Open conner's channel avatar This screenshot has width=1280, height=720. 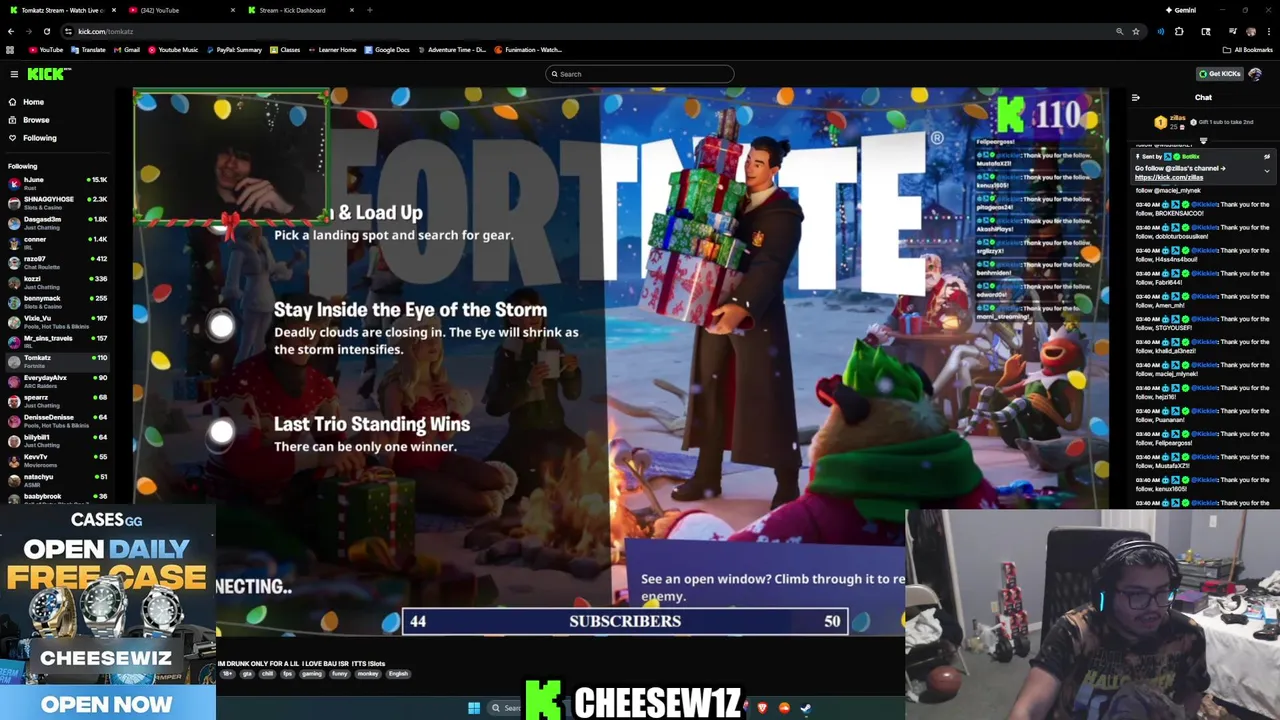(14, 243)
